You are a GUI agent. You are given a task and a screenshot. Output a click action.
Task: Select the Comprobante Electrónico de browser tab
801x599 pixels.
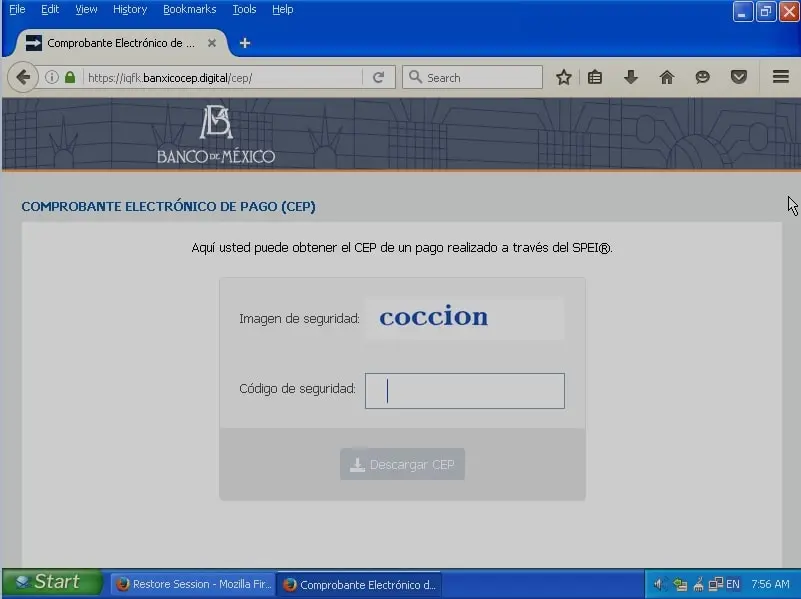(x=122, y=43)
